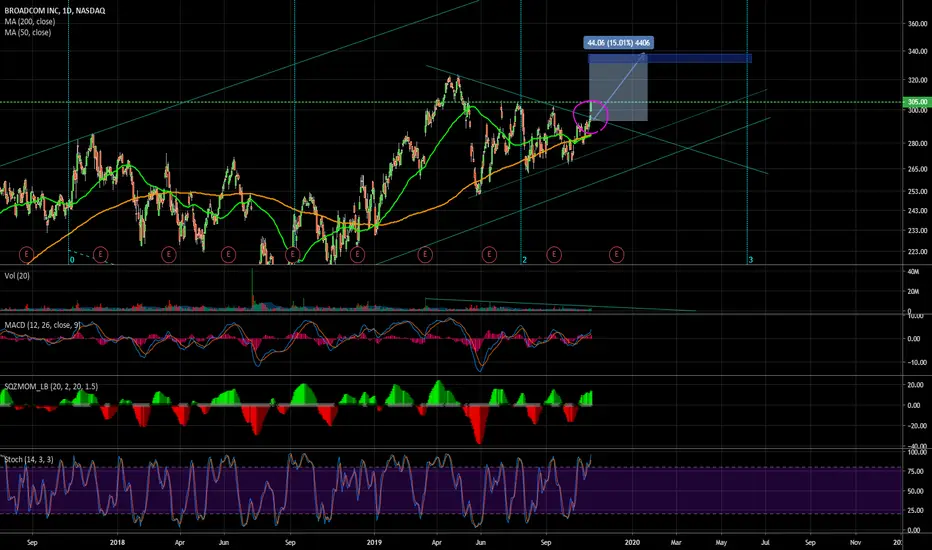Select the earnings marker near June 2019
932x550 pixels.
pos(489,255)
